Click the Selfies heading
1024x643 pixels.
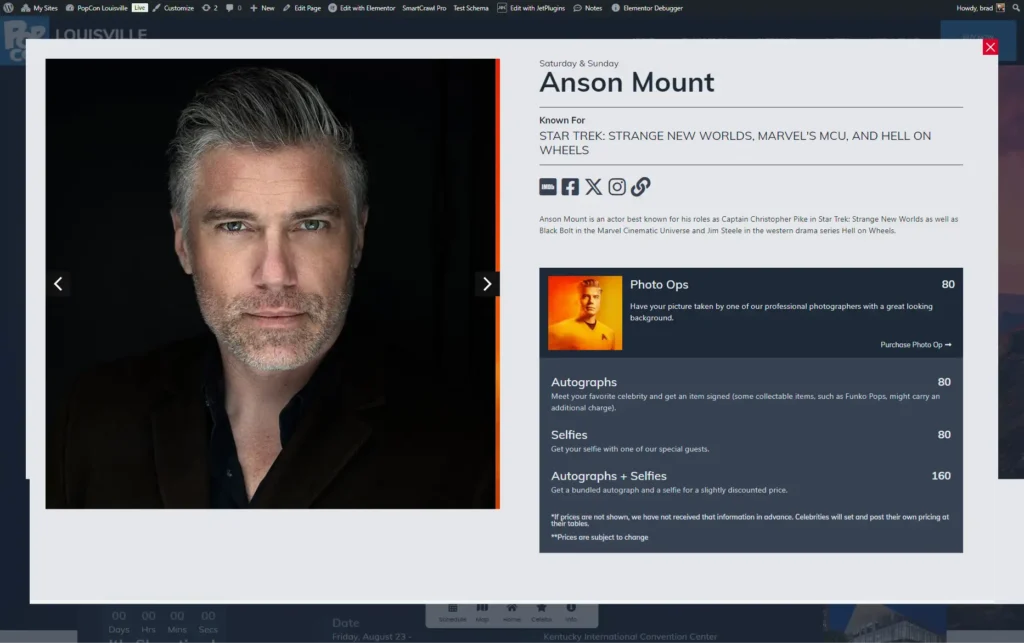click(x=569, y=435)
